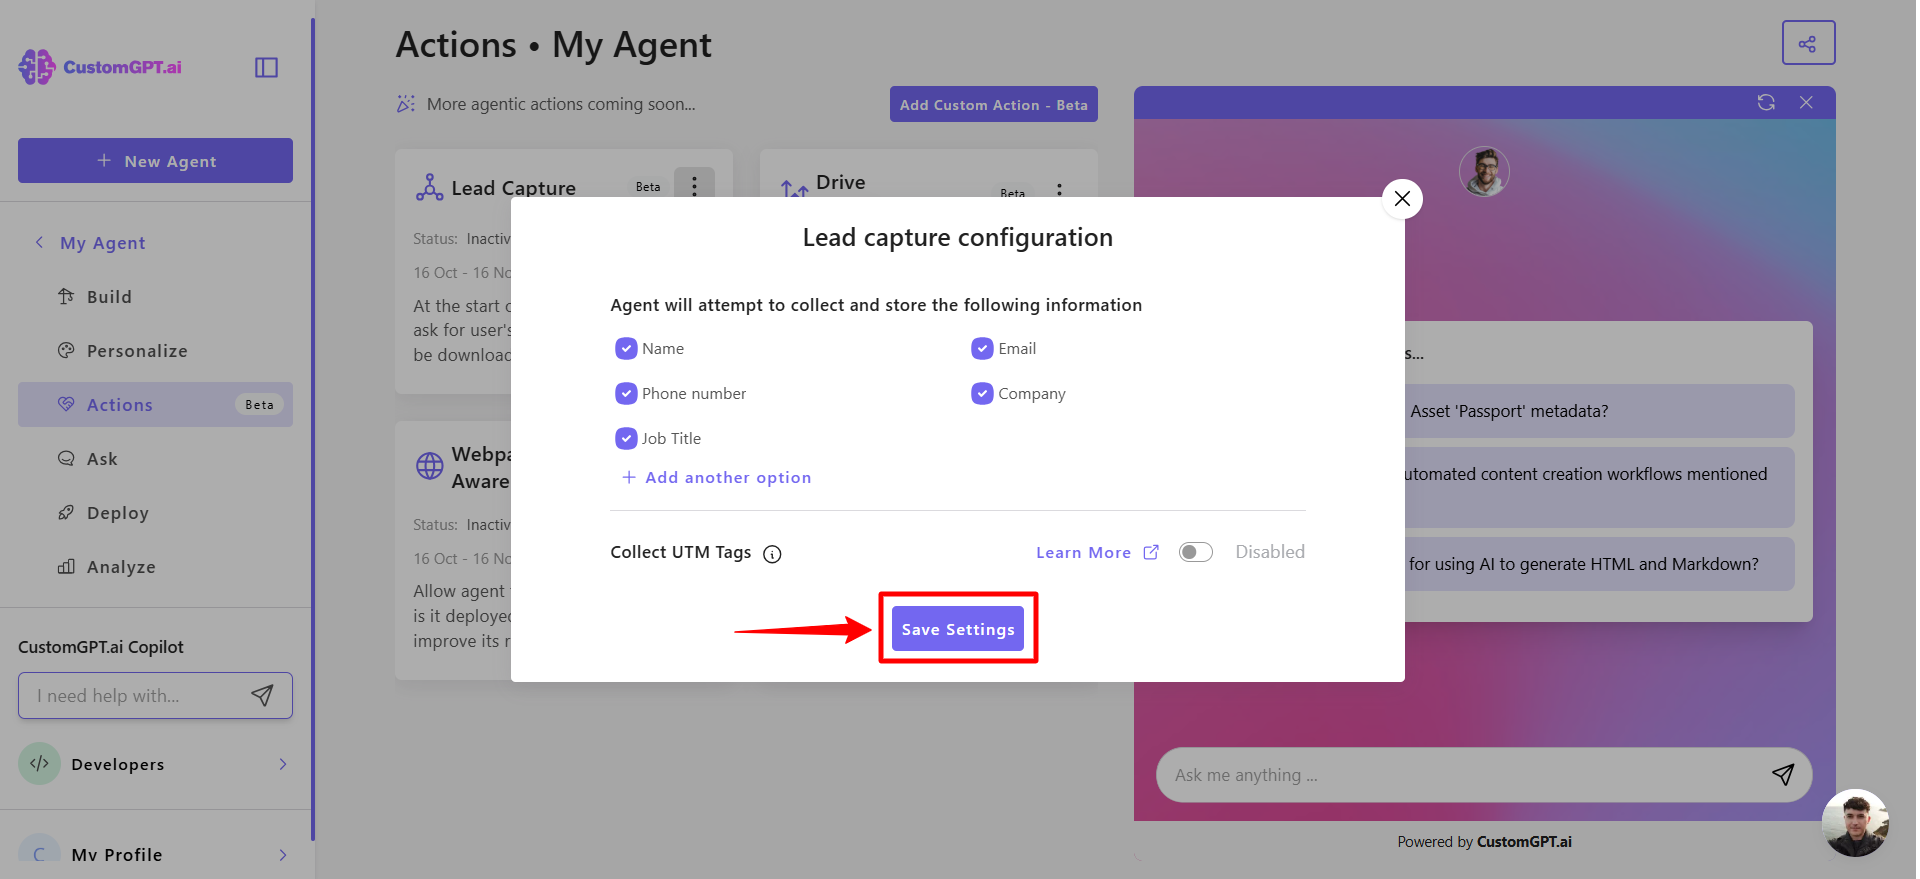Viewport: 1920px width, 879px height.
Task: Click the Analyze chart icon
Action: pyautogui.click(x=66, y=566)
